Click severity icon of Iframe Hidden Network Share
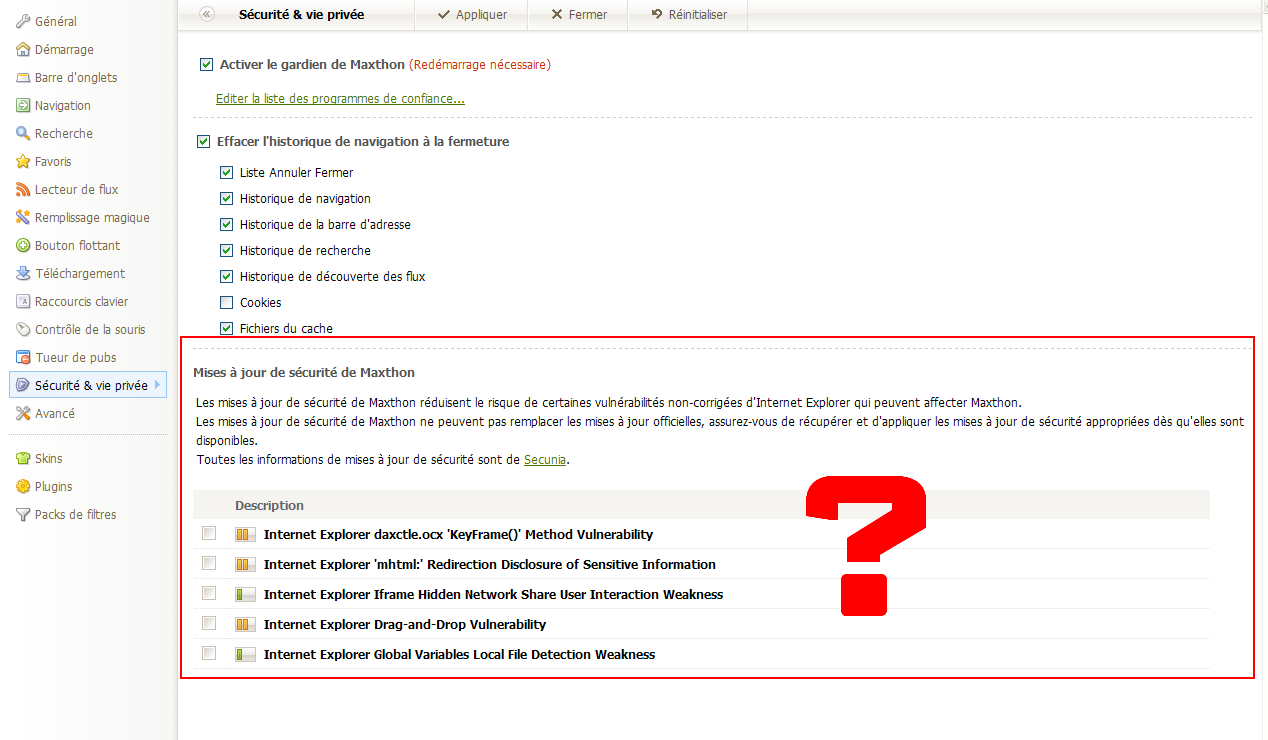Screen dimensions: 1268x740 [x=245, y=595]
